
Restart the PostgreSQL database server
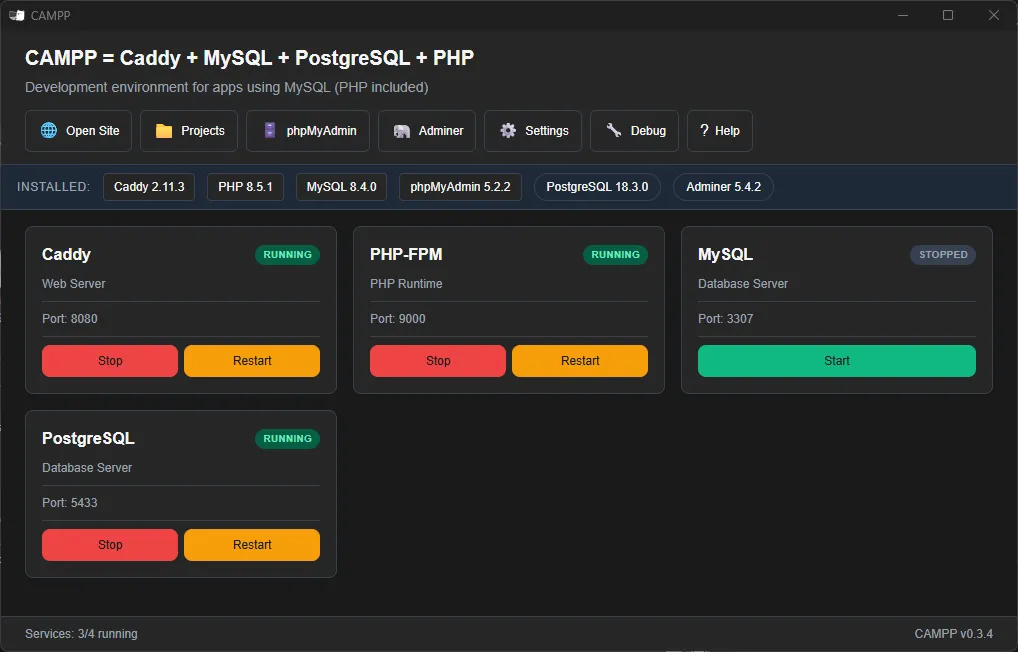(x=252, y=544)
